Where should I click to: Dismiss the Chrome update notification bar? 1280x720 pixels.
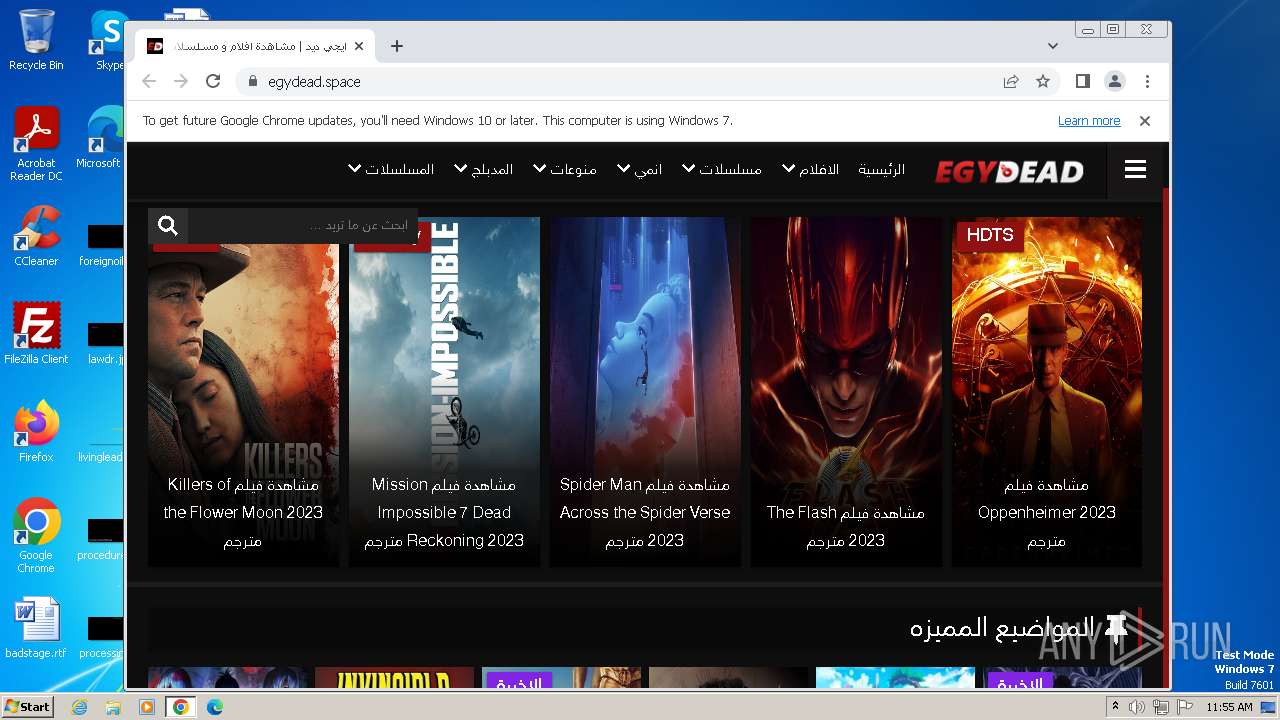tap(1145, 121)
